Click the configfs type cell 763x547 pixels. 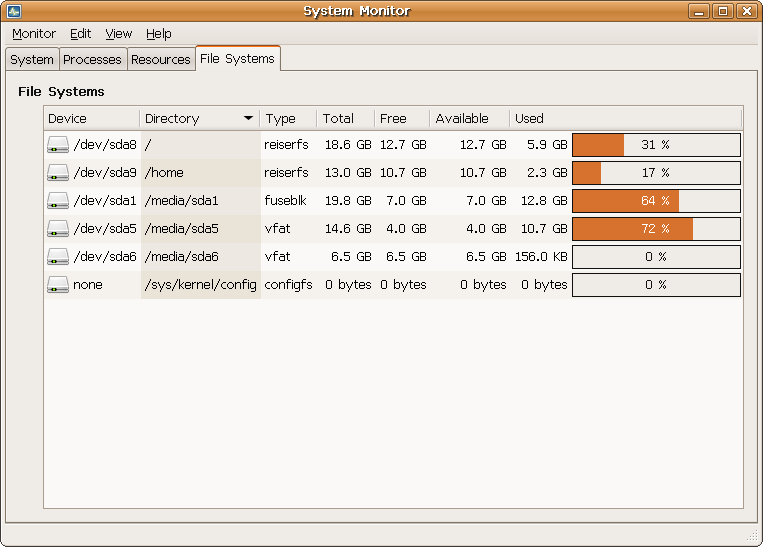(x=289, y=285)
